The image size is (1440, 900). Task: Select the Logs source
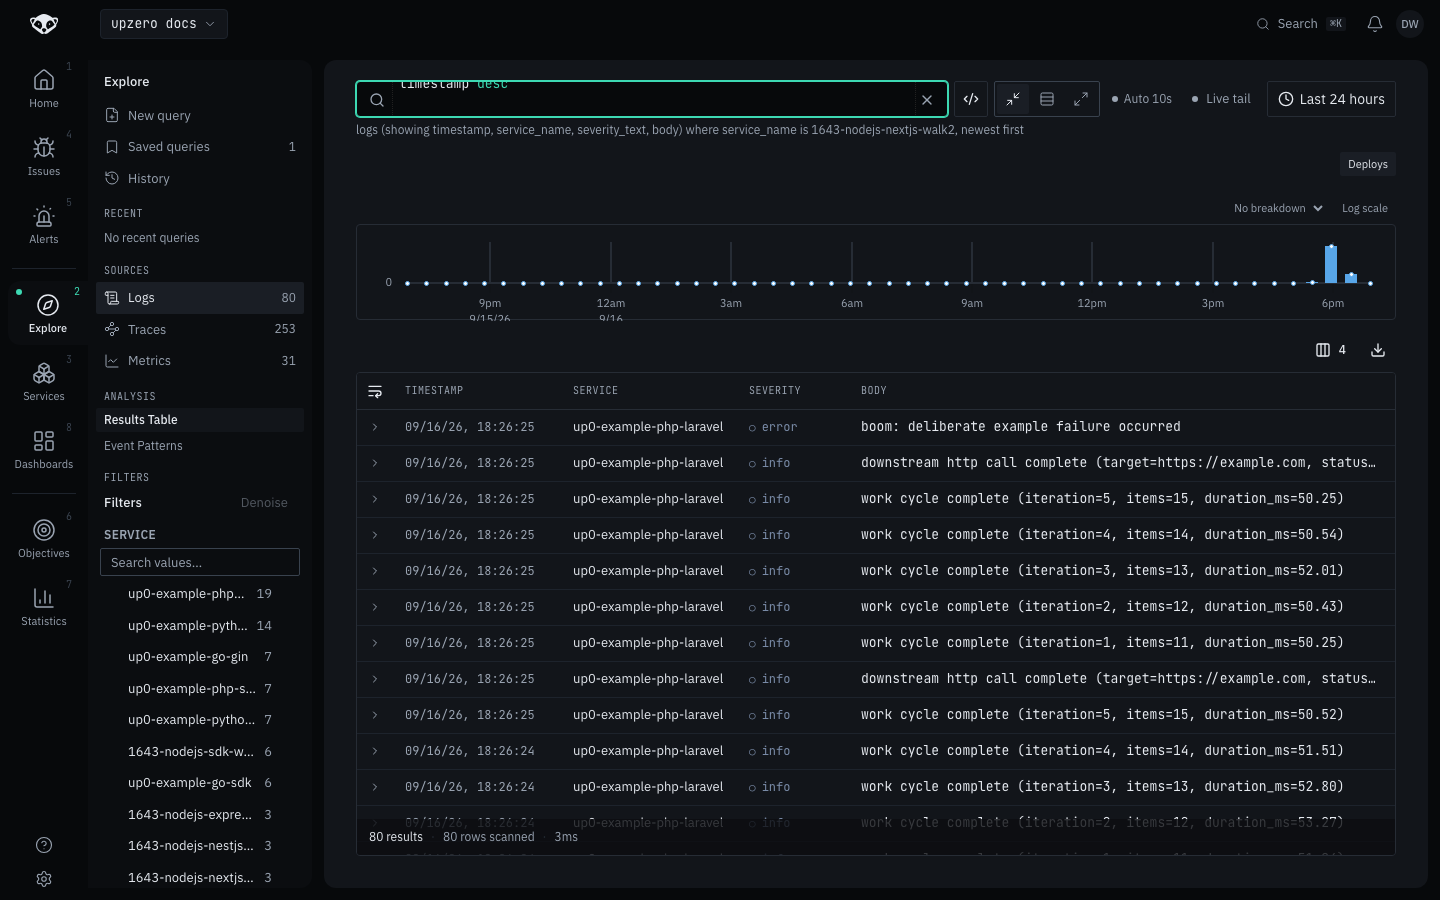(x=200, y=298)
